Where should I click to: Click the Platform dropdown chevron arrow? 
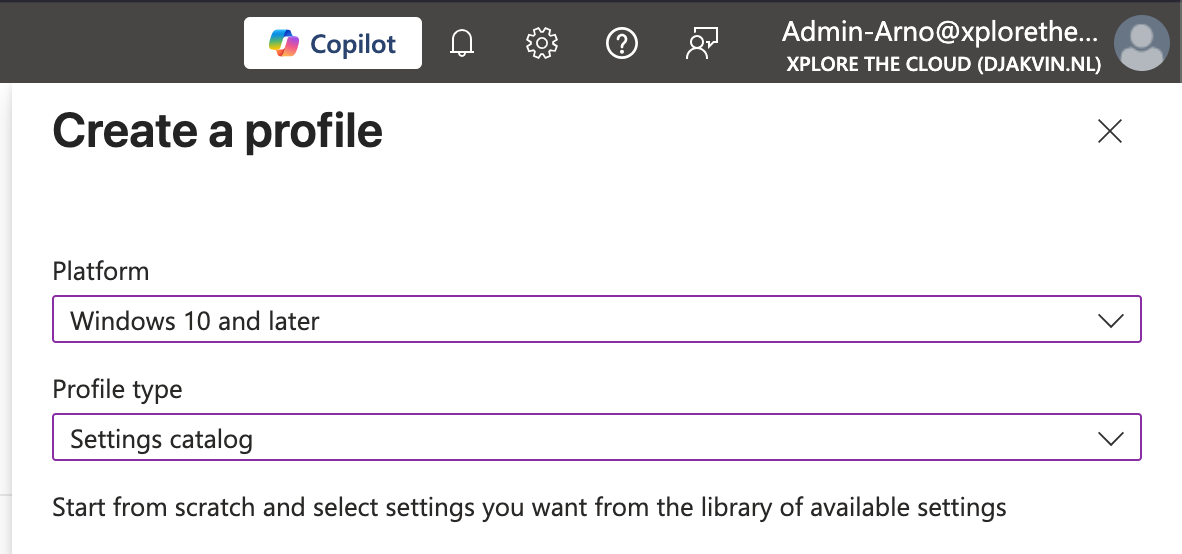click(1110, 321)
